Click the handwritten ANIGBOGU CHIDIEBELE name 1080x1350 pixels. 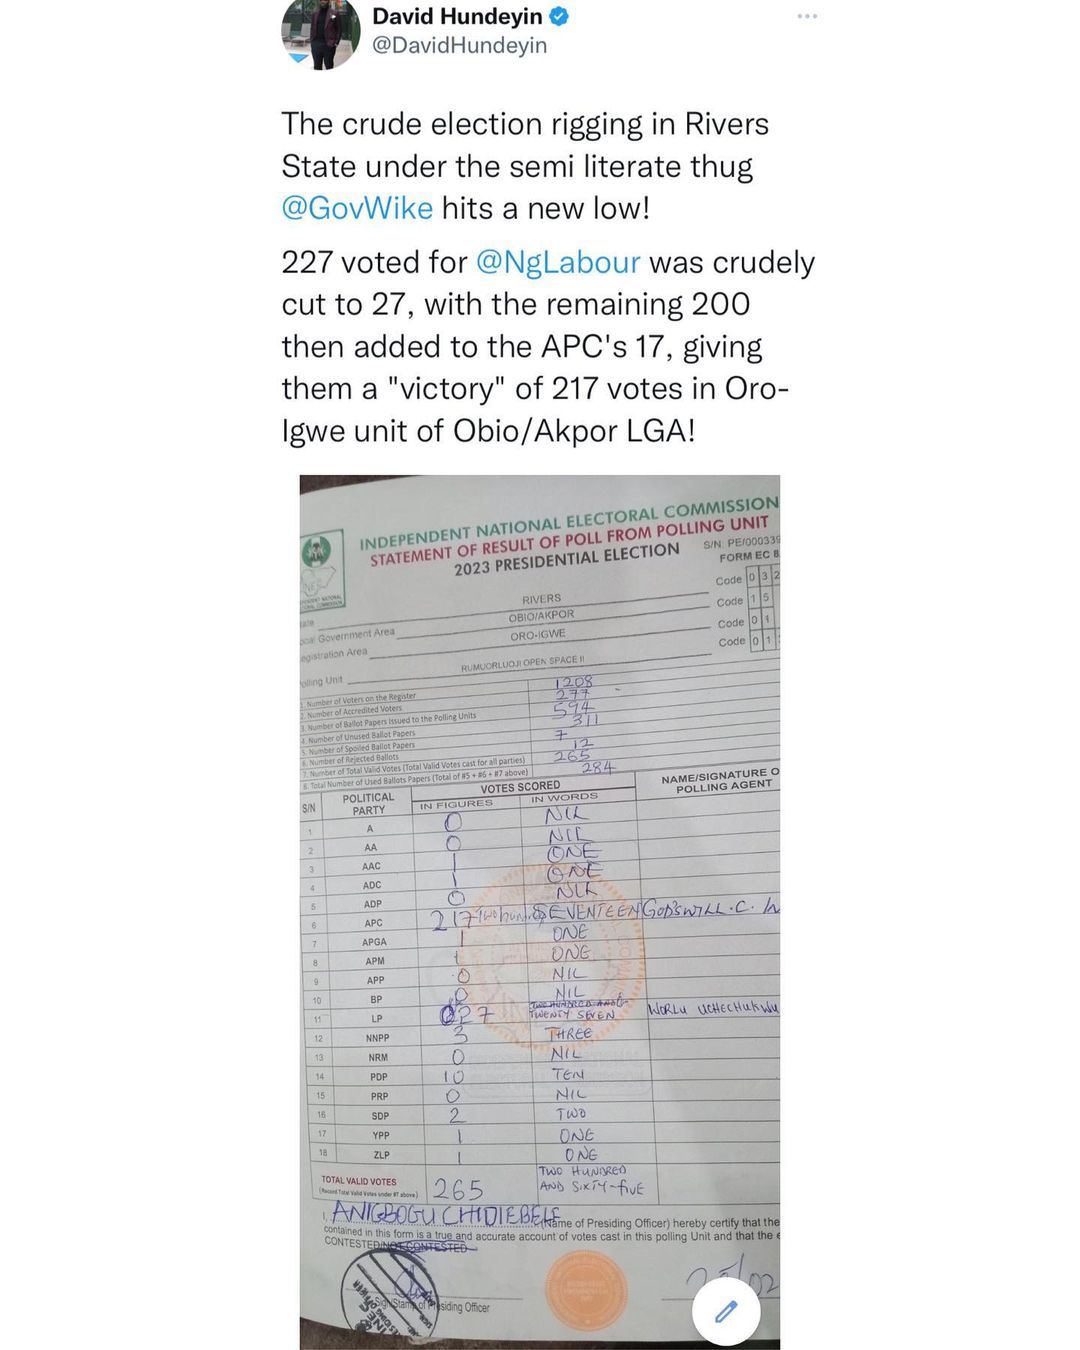[445, 1214]
